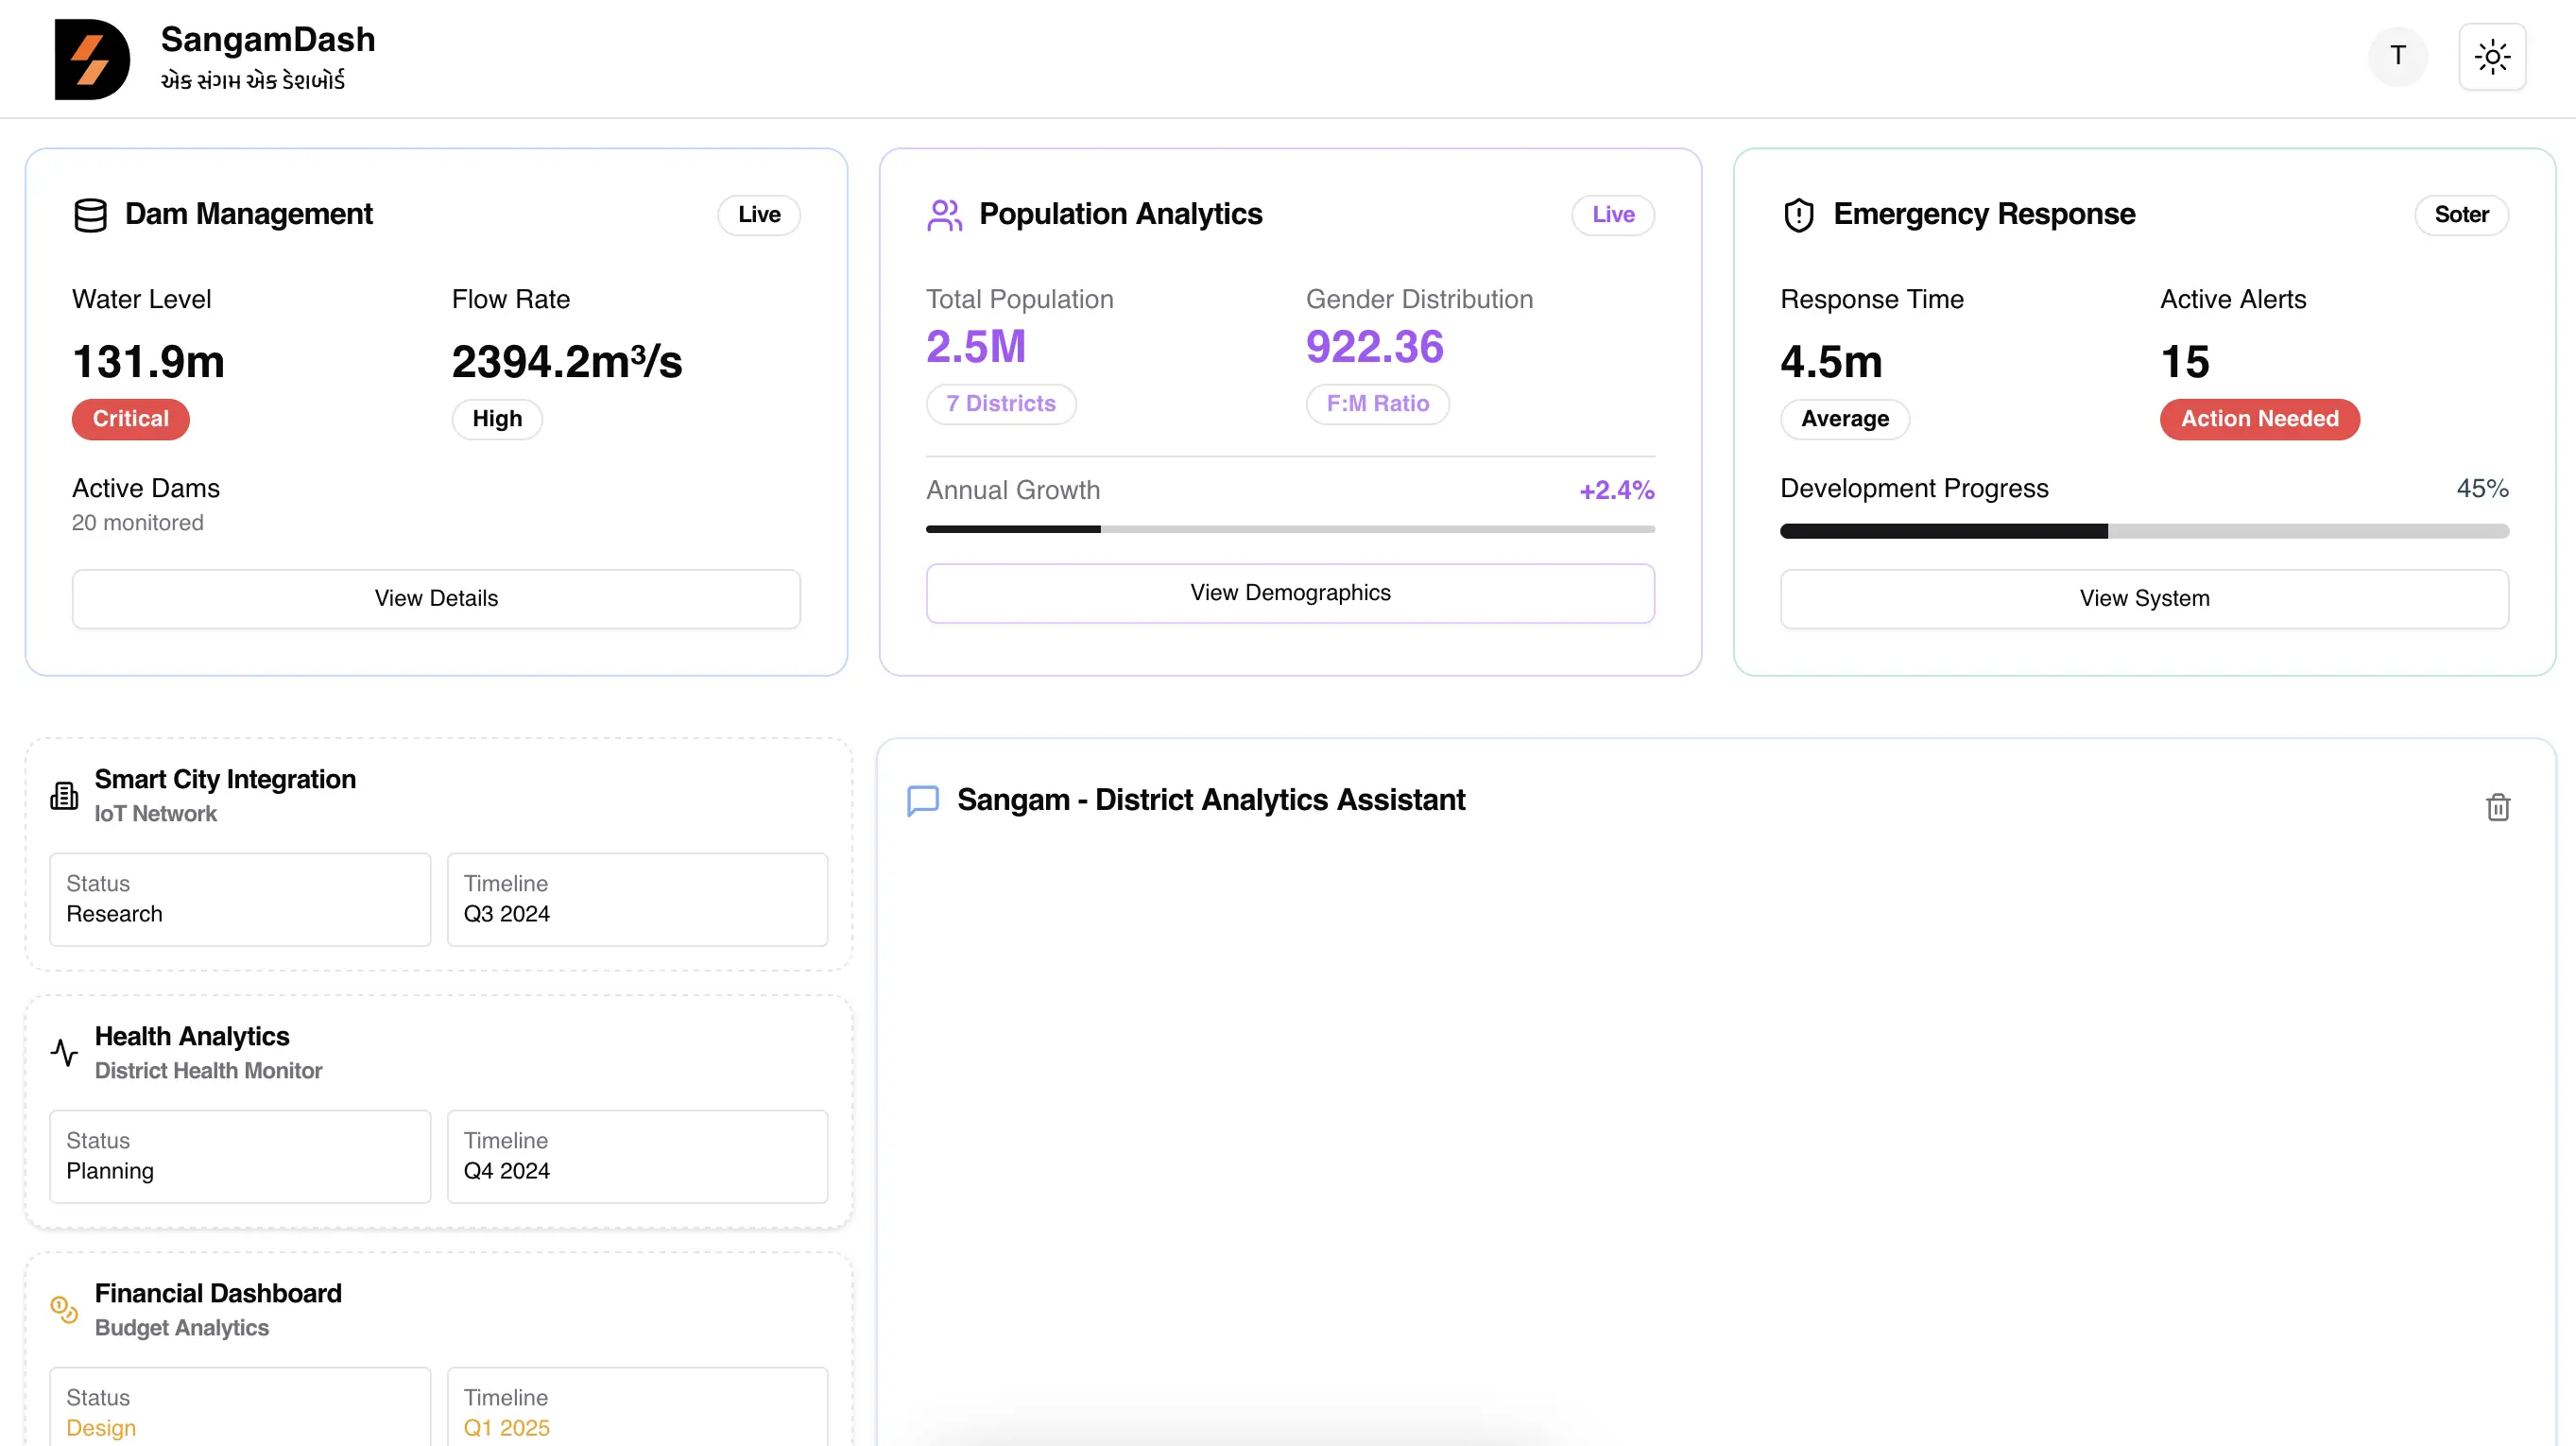The height and width of the screenshot is (1446, 2576).
Task: Click the Dam Management database icon
Action: click(90, 215)
